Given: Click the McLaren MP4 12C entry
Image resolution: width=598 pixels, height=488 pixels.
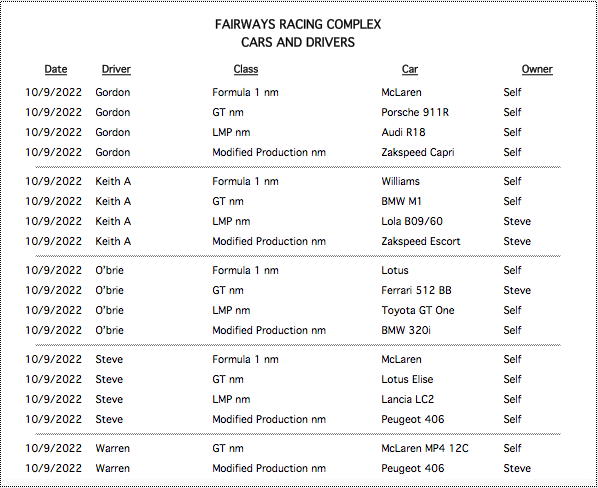Looking at the screenshot, I should tap(424, 448).
